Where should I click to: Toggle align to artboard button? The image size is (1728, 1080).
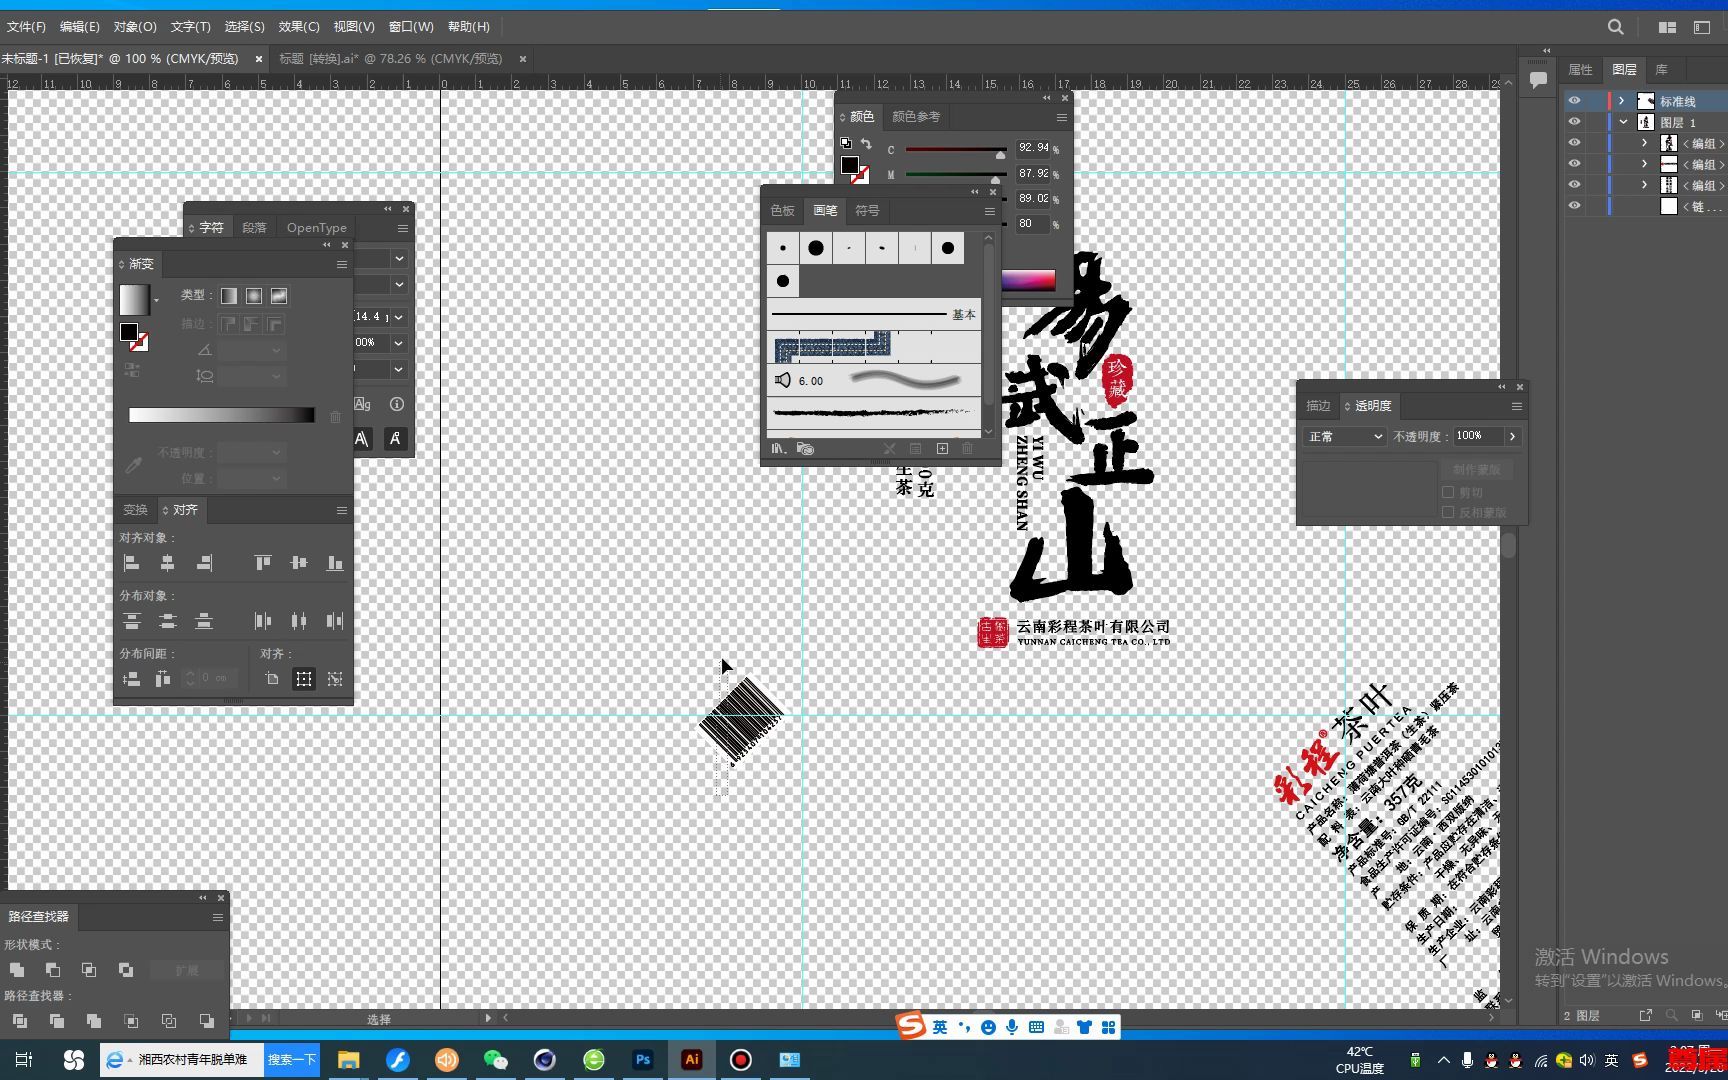click(271, 679)
